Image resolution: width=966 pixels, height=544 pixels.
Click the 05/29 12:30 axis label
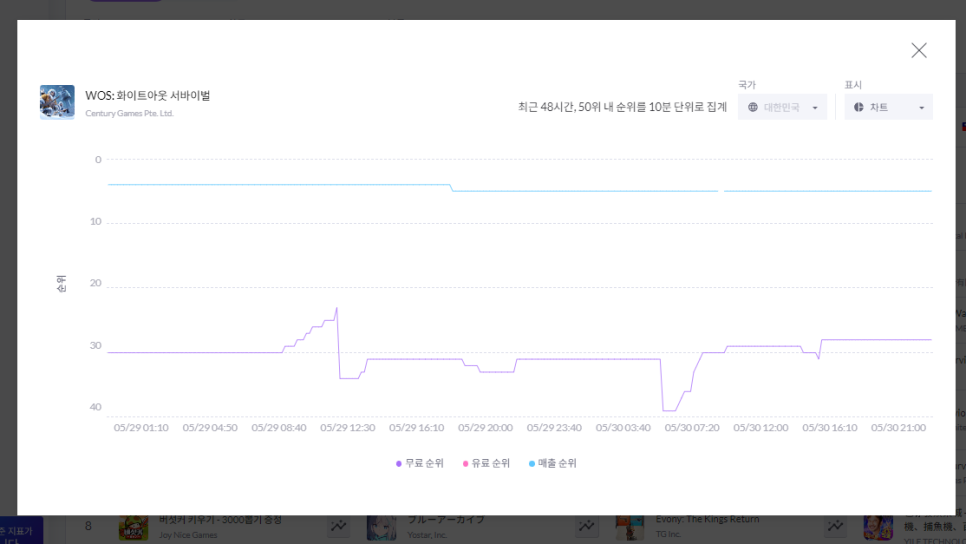tap(347, 428)
